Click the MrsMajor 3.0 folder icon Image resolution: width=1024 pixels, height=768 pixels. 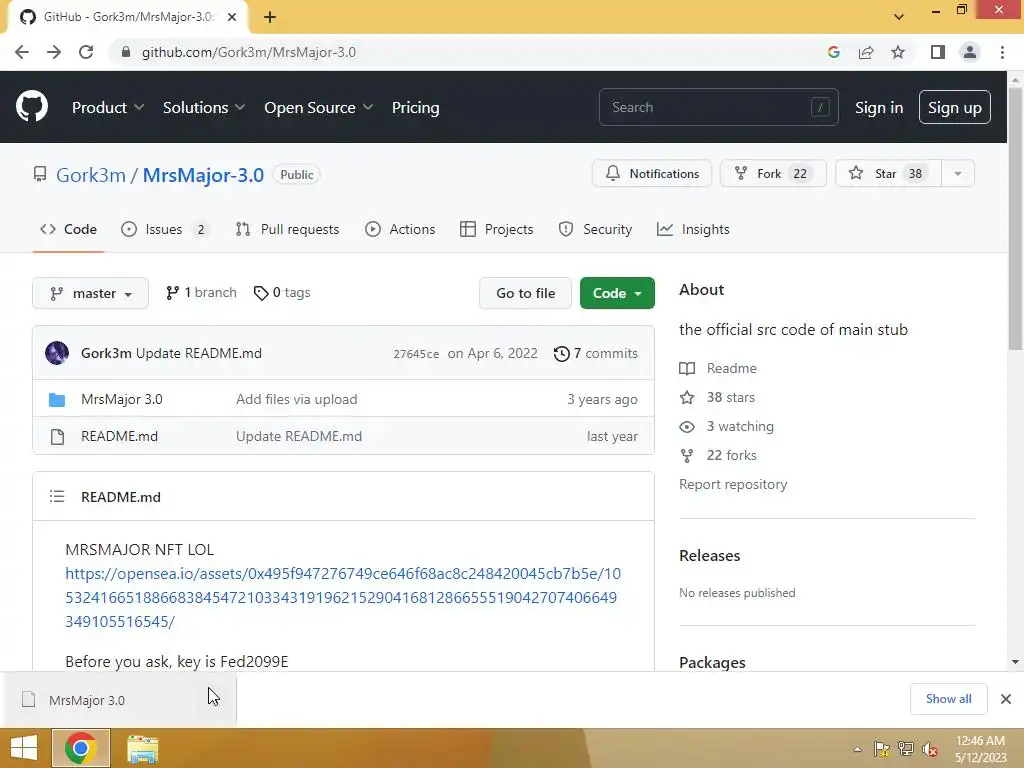pyautogui.click(x=57, y=399)
